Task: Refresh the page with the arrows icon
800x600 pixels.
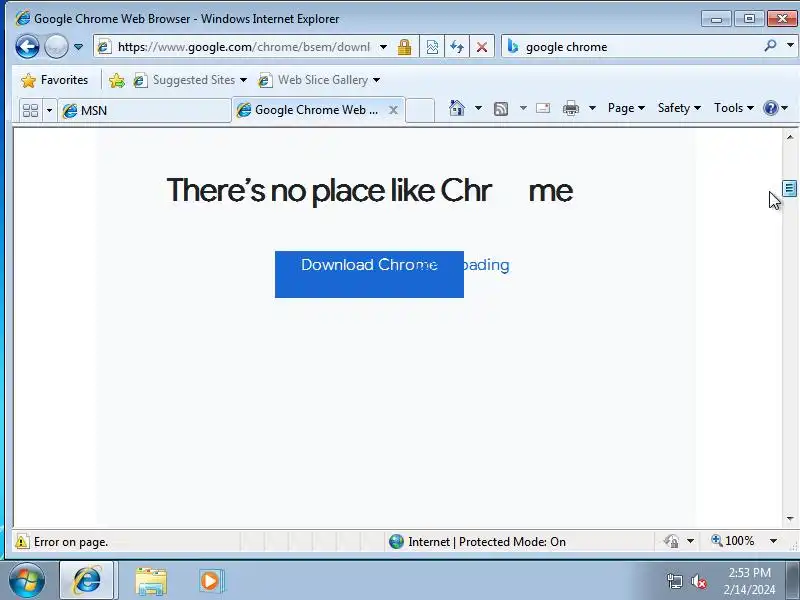Action: 457,47
